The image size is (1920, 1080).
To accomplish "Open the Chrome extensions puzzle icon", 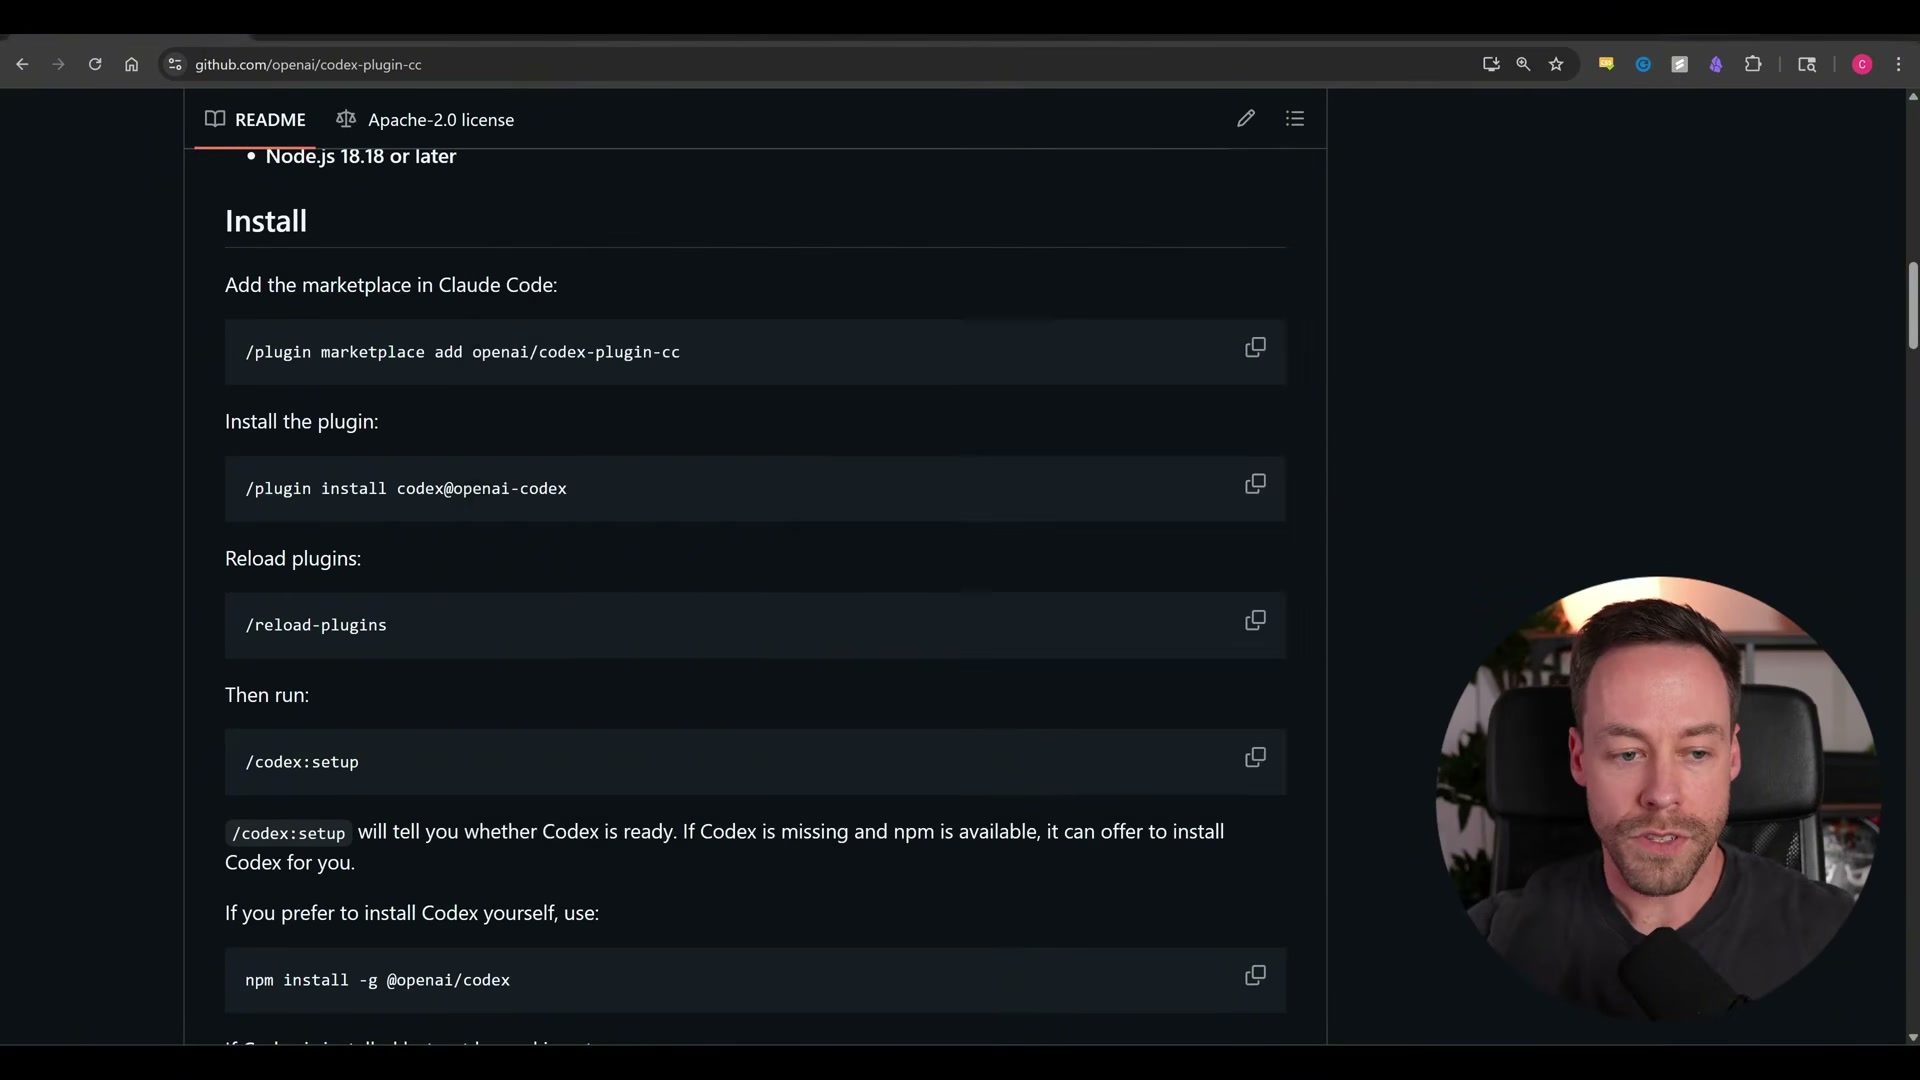I will 1755,64.
